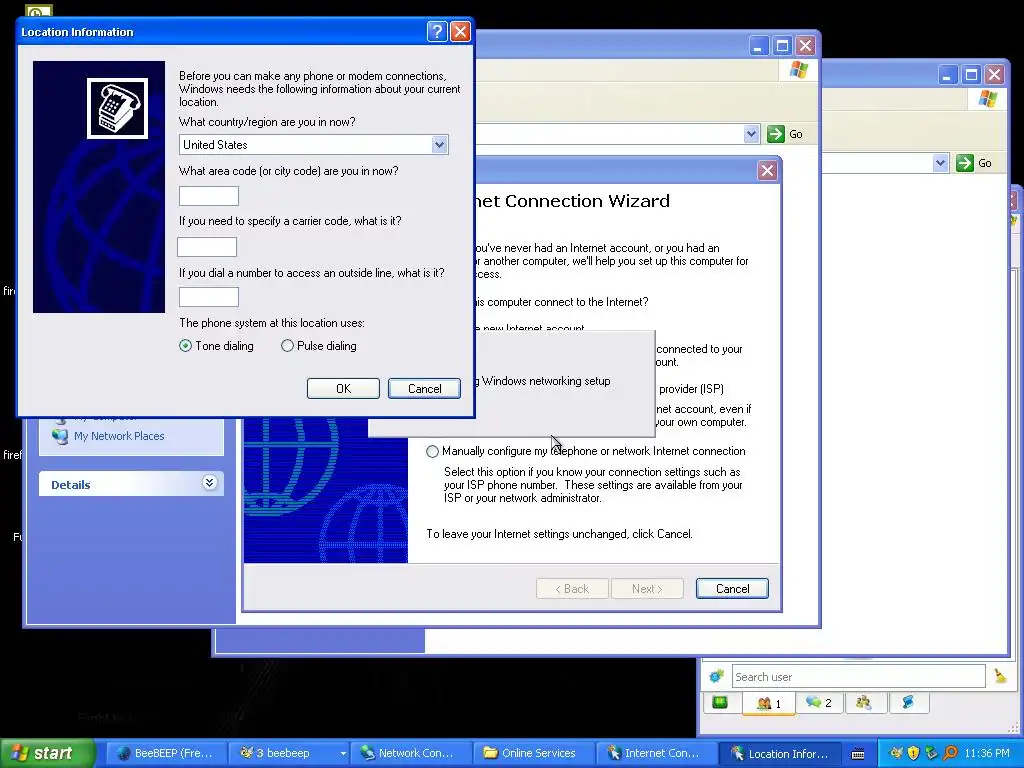This screenshot has width=1024, height=768.
Task: Click the BeeBEEP Search user field
Action: click(858, 677)
